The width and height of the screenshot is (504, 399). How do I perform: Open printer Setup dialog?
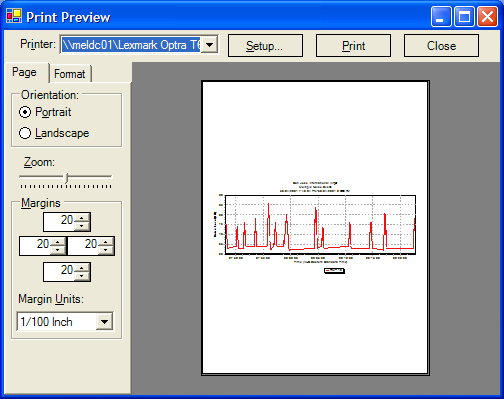[x=265, y=46]
